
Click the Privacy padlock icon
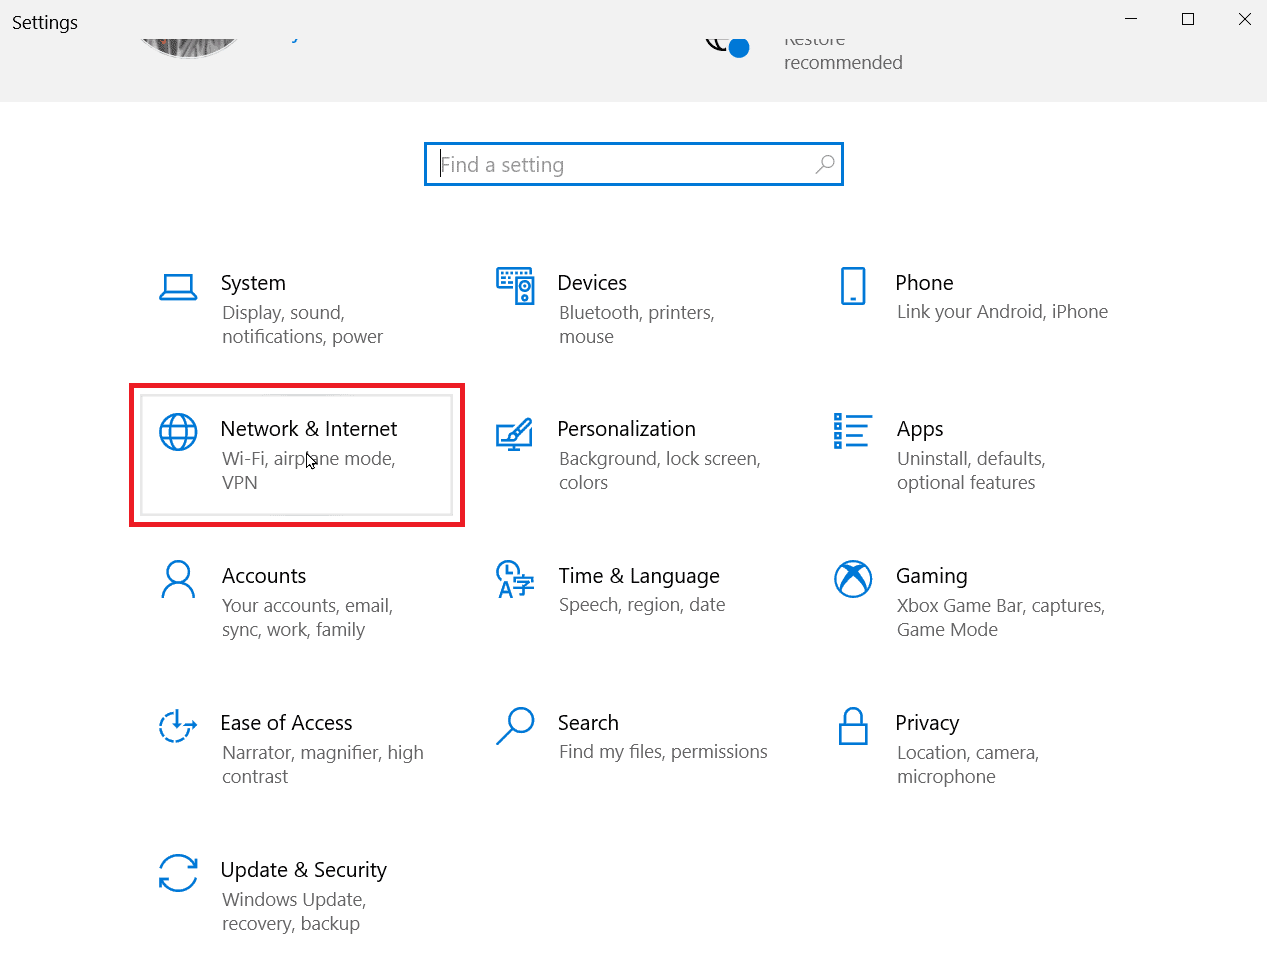tap(853, 726)
